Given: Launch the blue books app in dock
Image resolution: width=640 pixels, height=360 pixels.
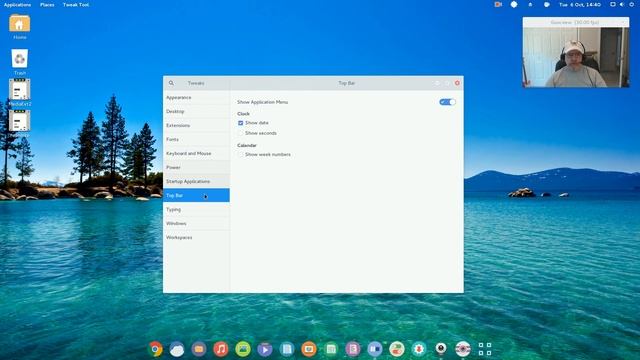Looking at the screenshot, I should (375, 349).
